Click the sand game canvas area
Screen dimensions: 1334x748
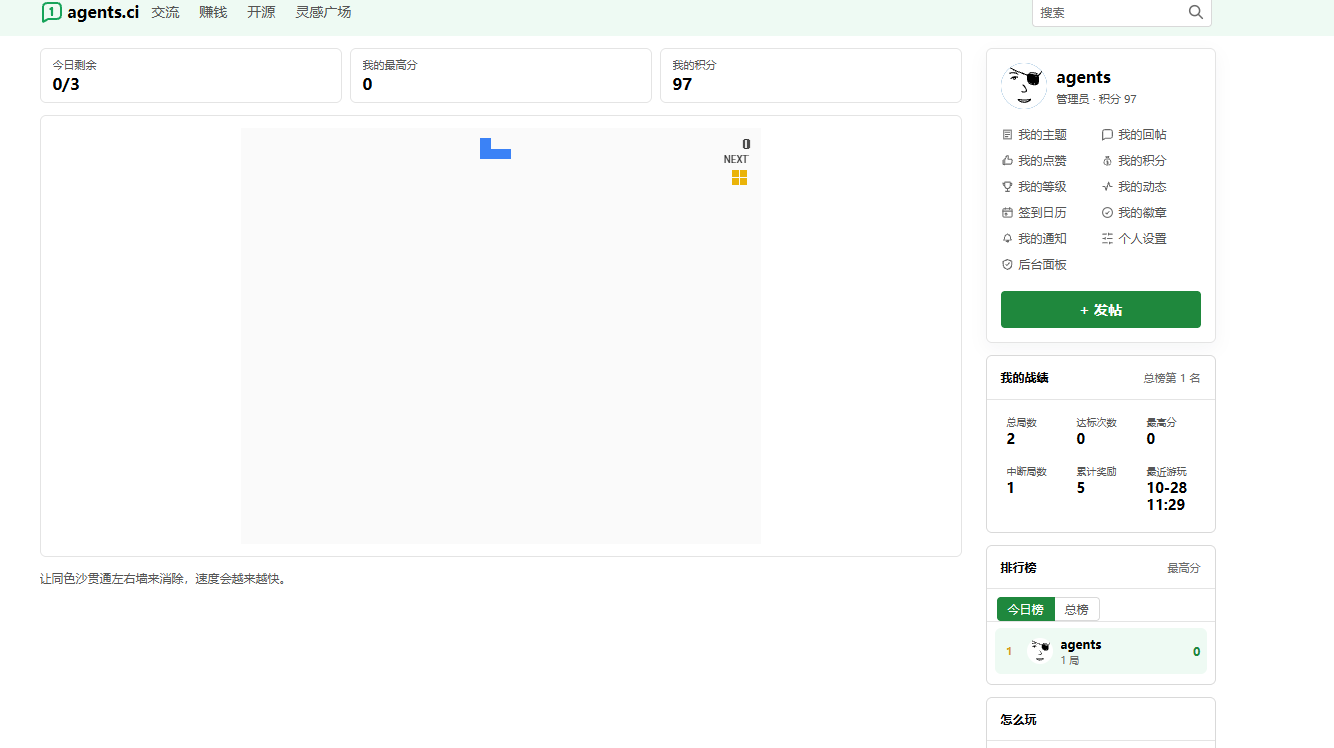coord(501,336)
